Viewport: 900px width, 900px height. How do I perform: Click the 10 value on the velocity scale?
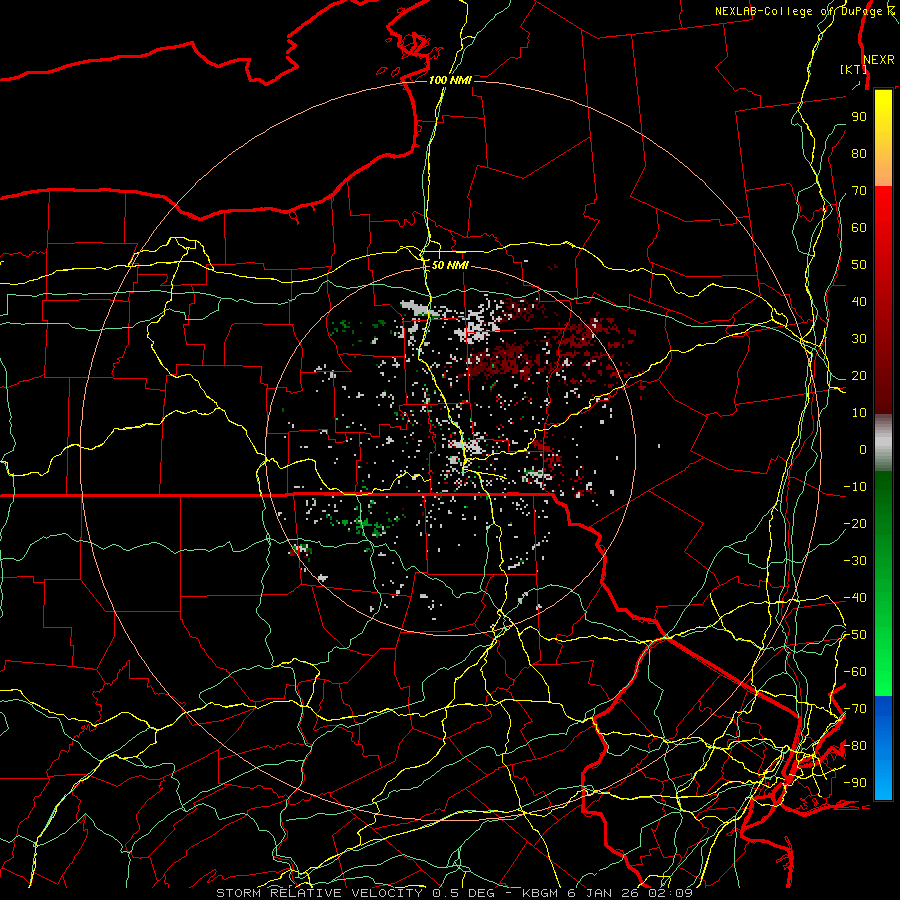click(859, 413)
